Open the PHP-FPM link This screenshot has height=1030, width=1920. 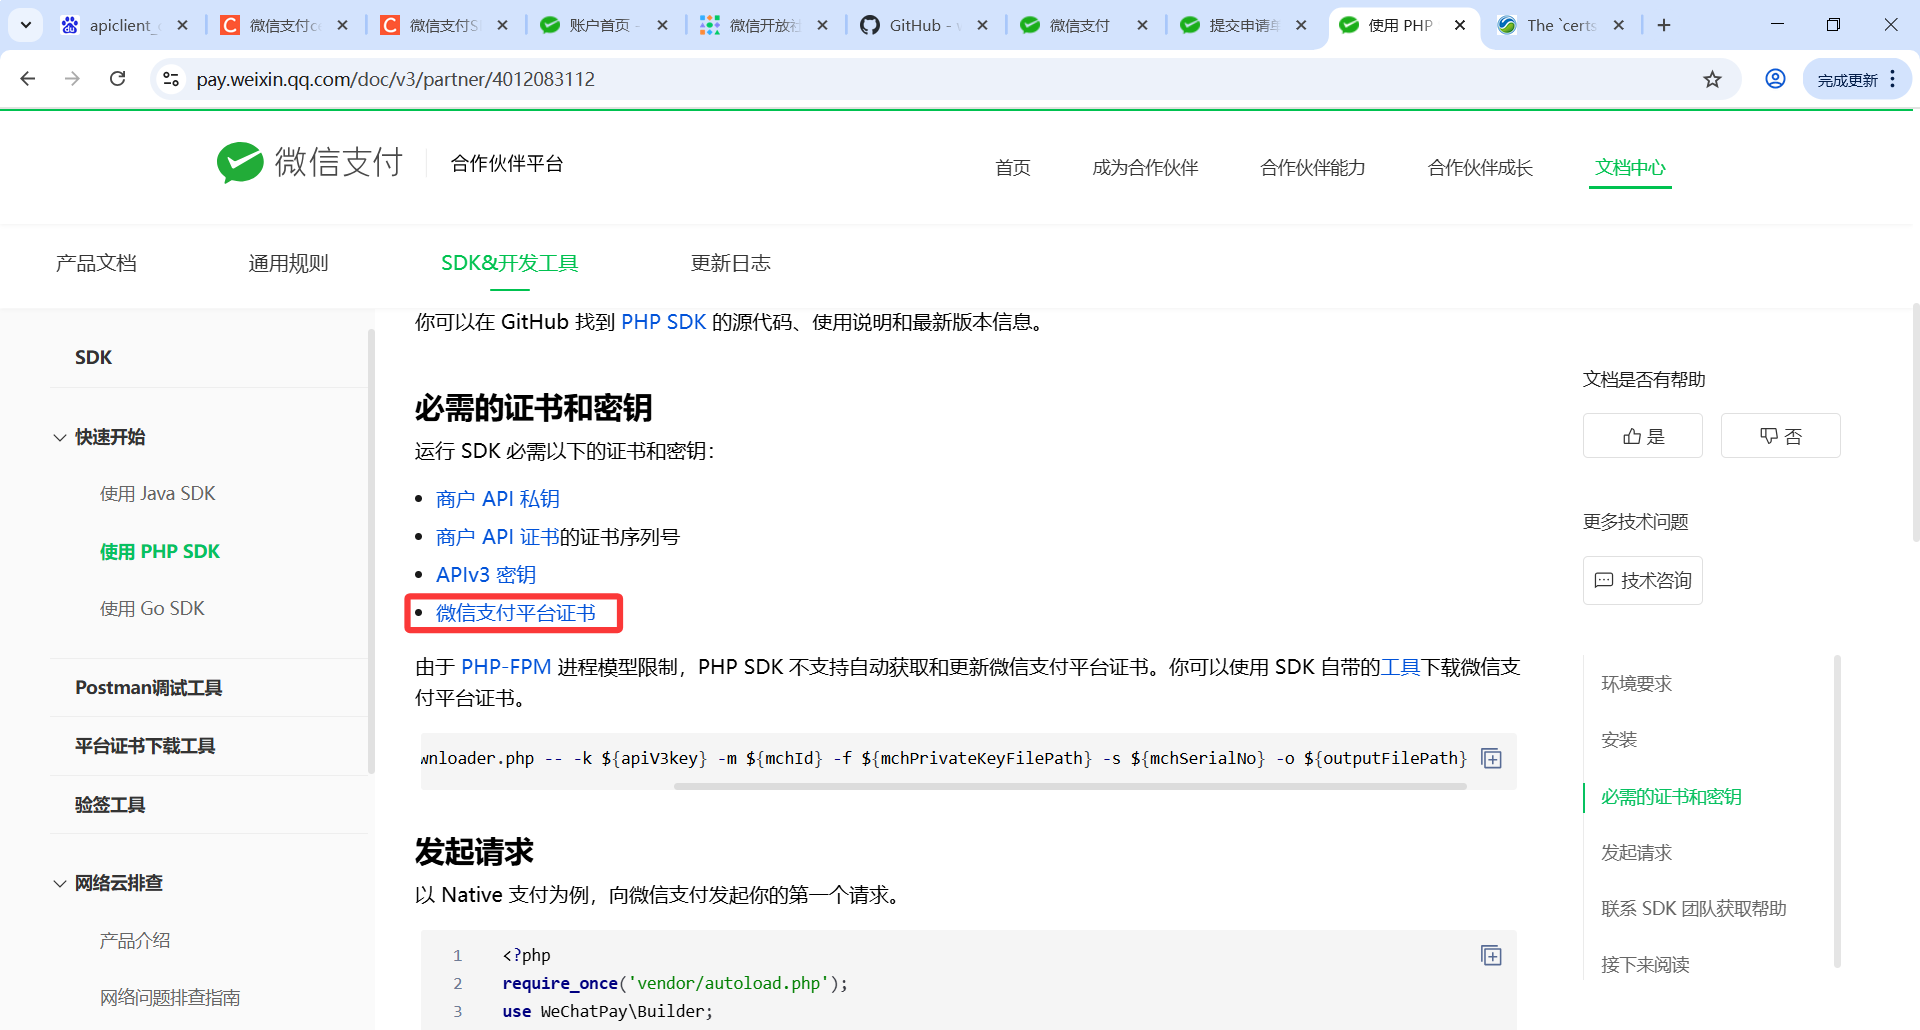(506, 667)
